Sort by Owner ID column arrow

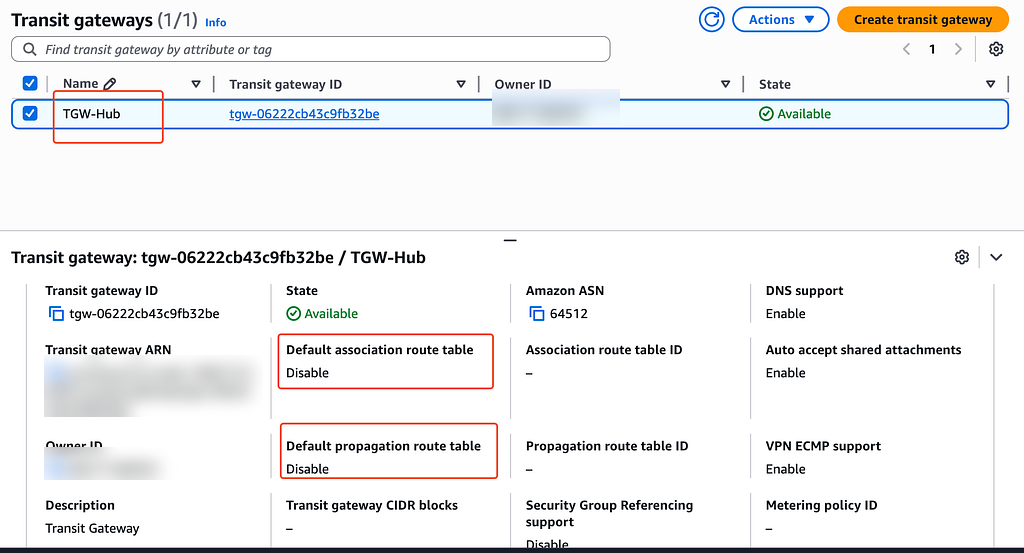(726, 84)
